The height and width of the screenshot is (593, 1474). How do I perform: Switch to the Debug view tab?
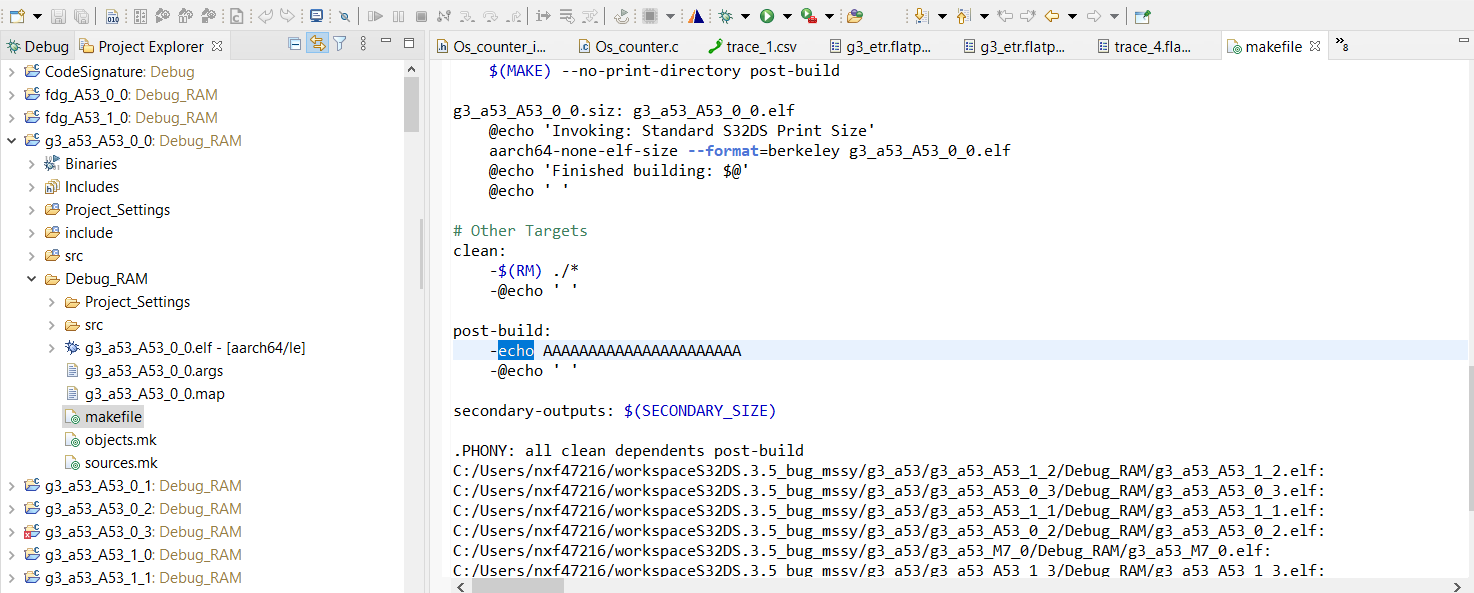point(38,46)
